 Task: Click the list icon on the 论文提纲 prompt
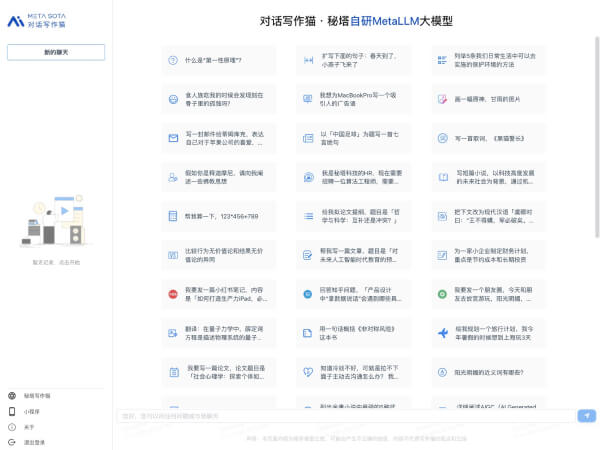pyautogui.click(x=309, y=215)
